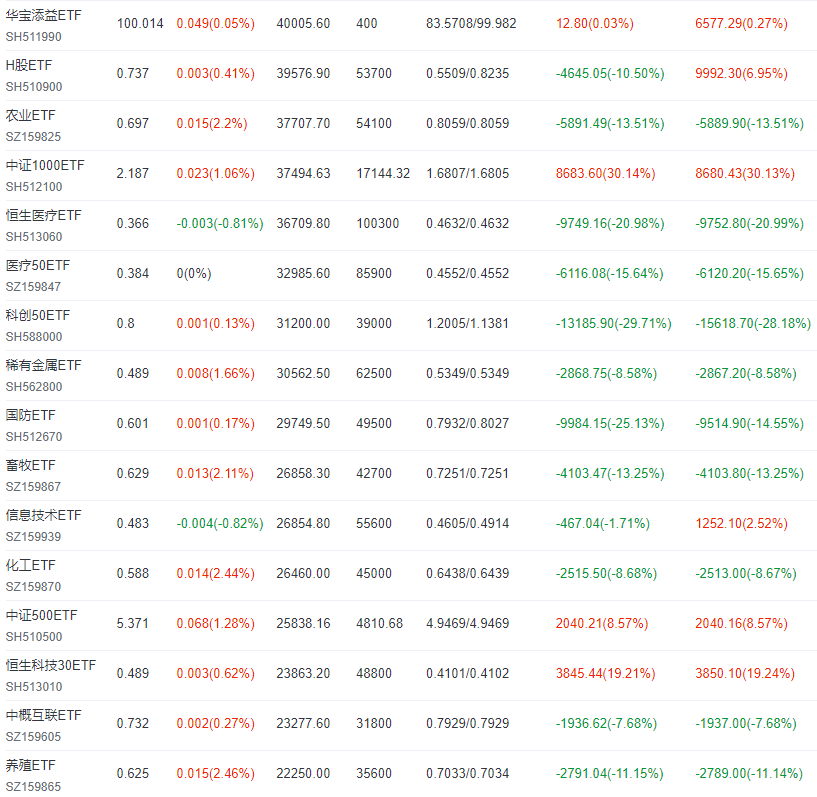This screenshot has width=817, height=797.
Task: Select profit value 8683.60(30.14%)
Action: 605,173
